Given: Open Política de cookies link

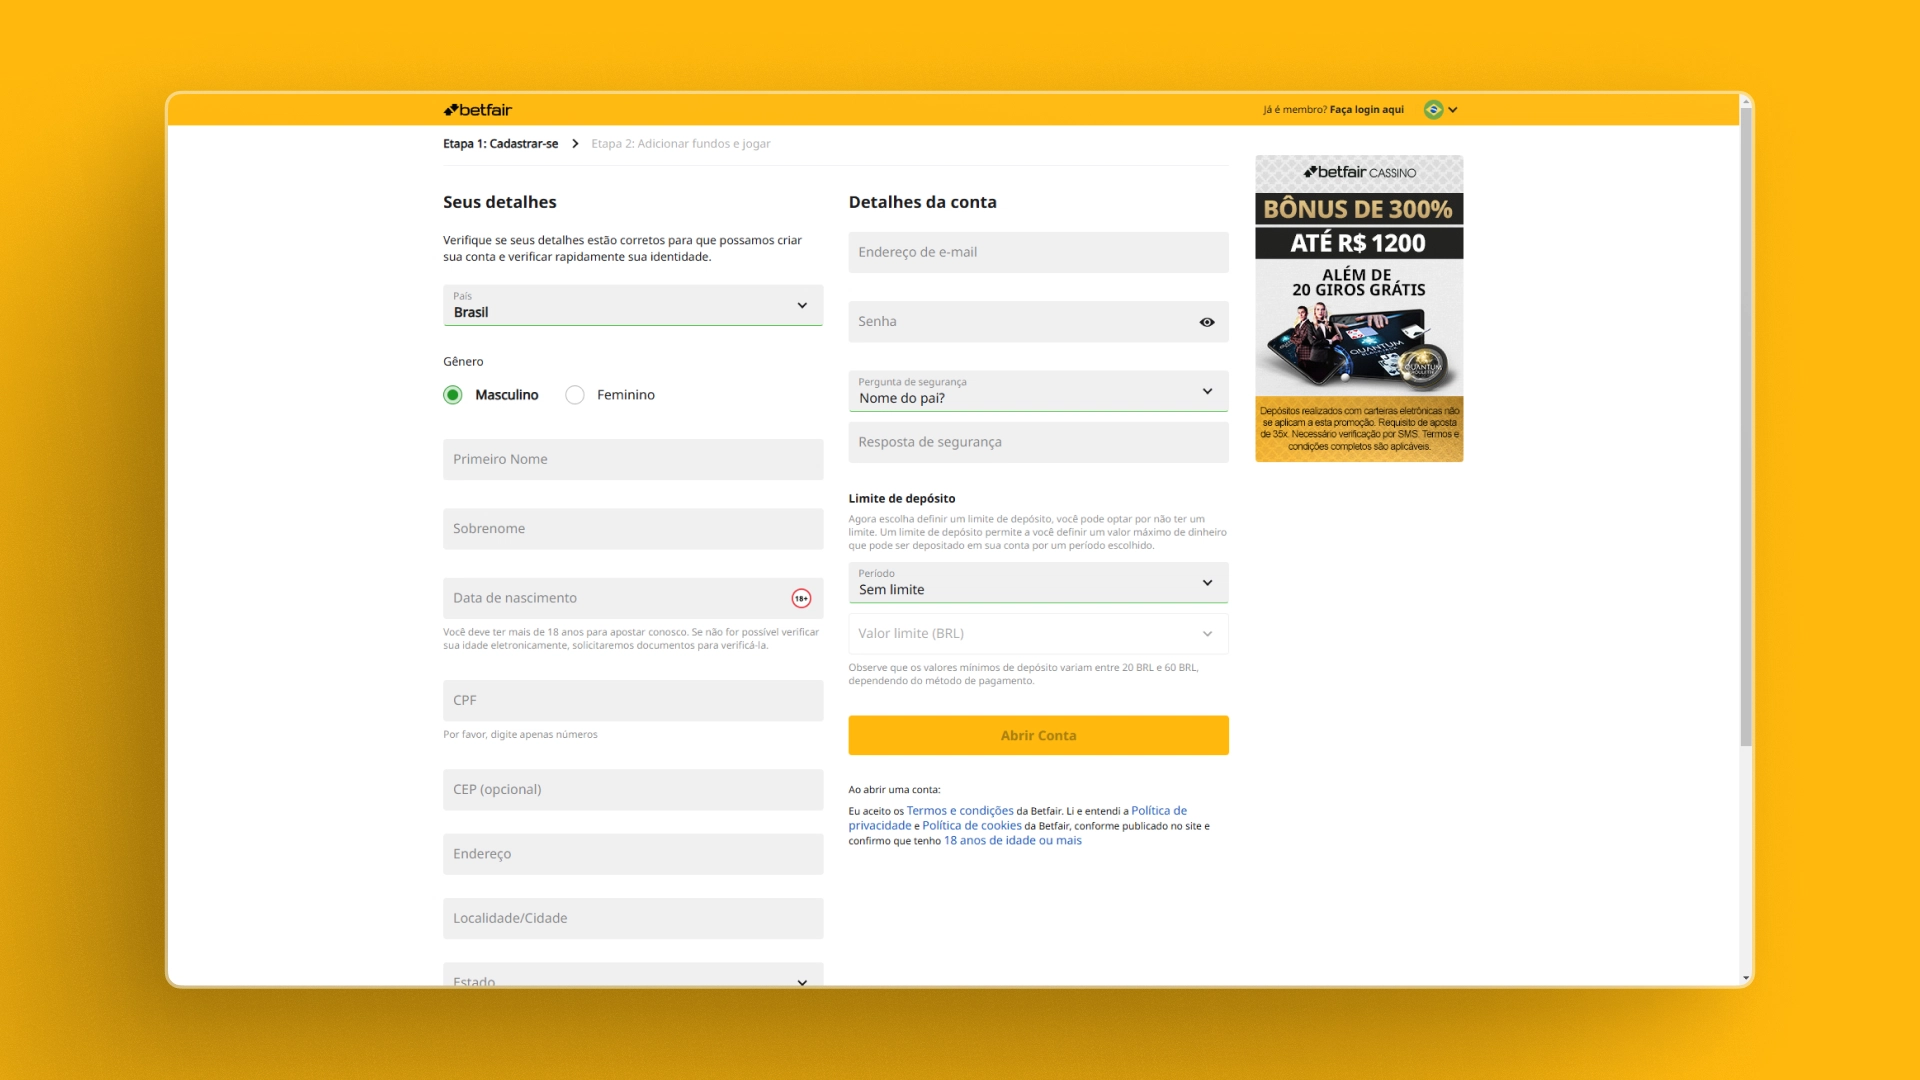Looking at the screenshot, I should click(x=971, y=826).
